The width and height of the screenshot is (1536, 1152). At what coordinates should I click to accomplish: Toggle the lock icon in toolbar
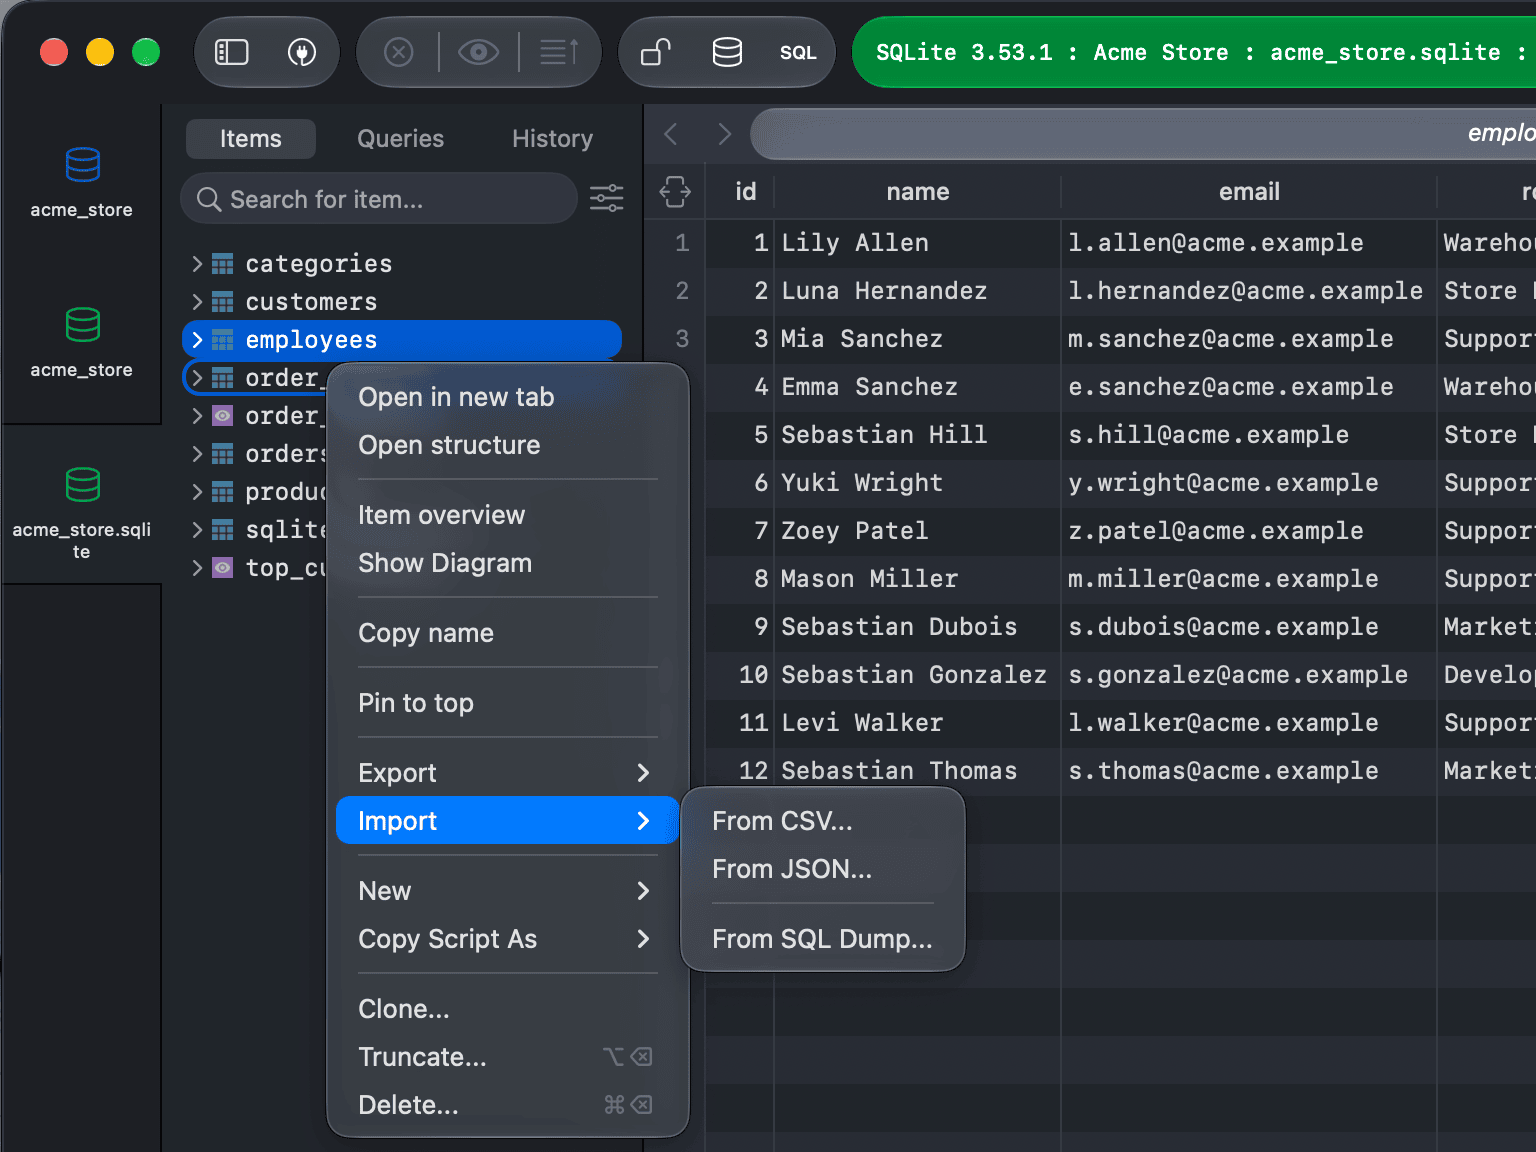tap(656, 52)
